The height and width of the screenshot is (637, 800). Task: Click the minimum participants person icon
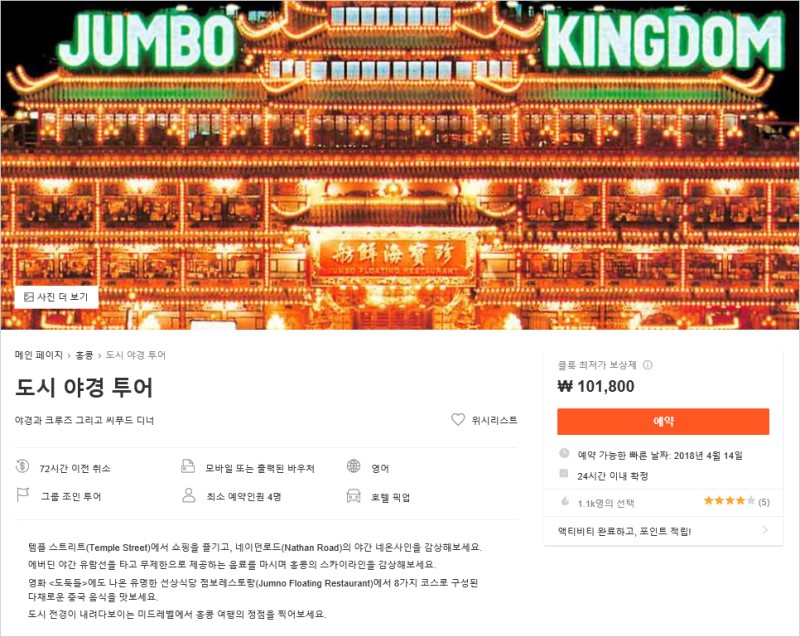(189, 495)
